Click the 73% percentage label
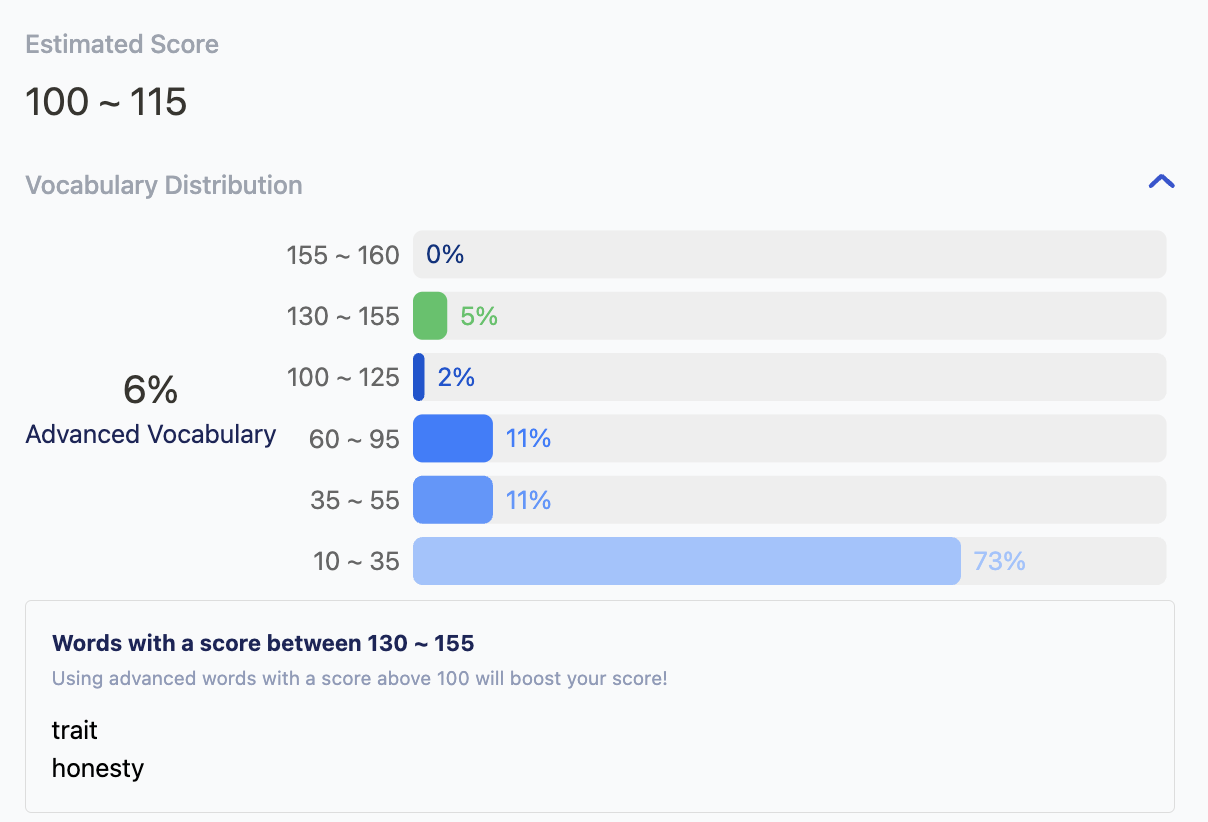This screenshot has width=1208, height=822. [x=999, y=561]
